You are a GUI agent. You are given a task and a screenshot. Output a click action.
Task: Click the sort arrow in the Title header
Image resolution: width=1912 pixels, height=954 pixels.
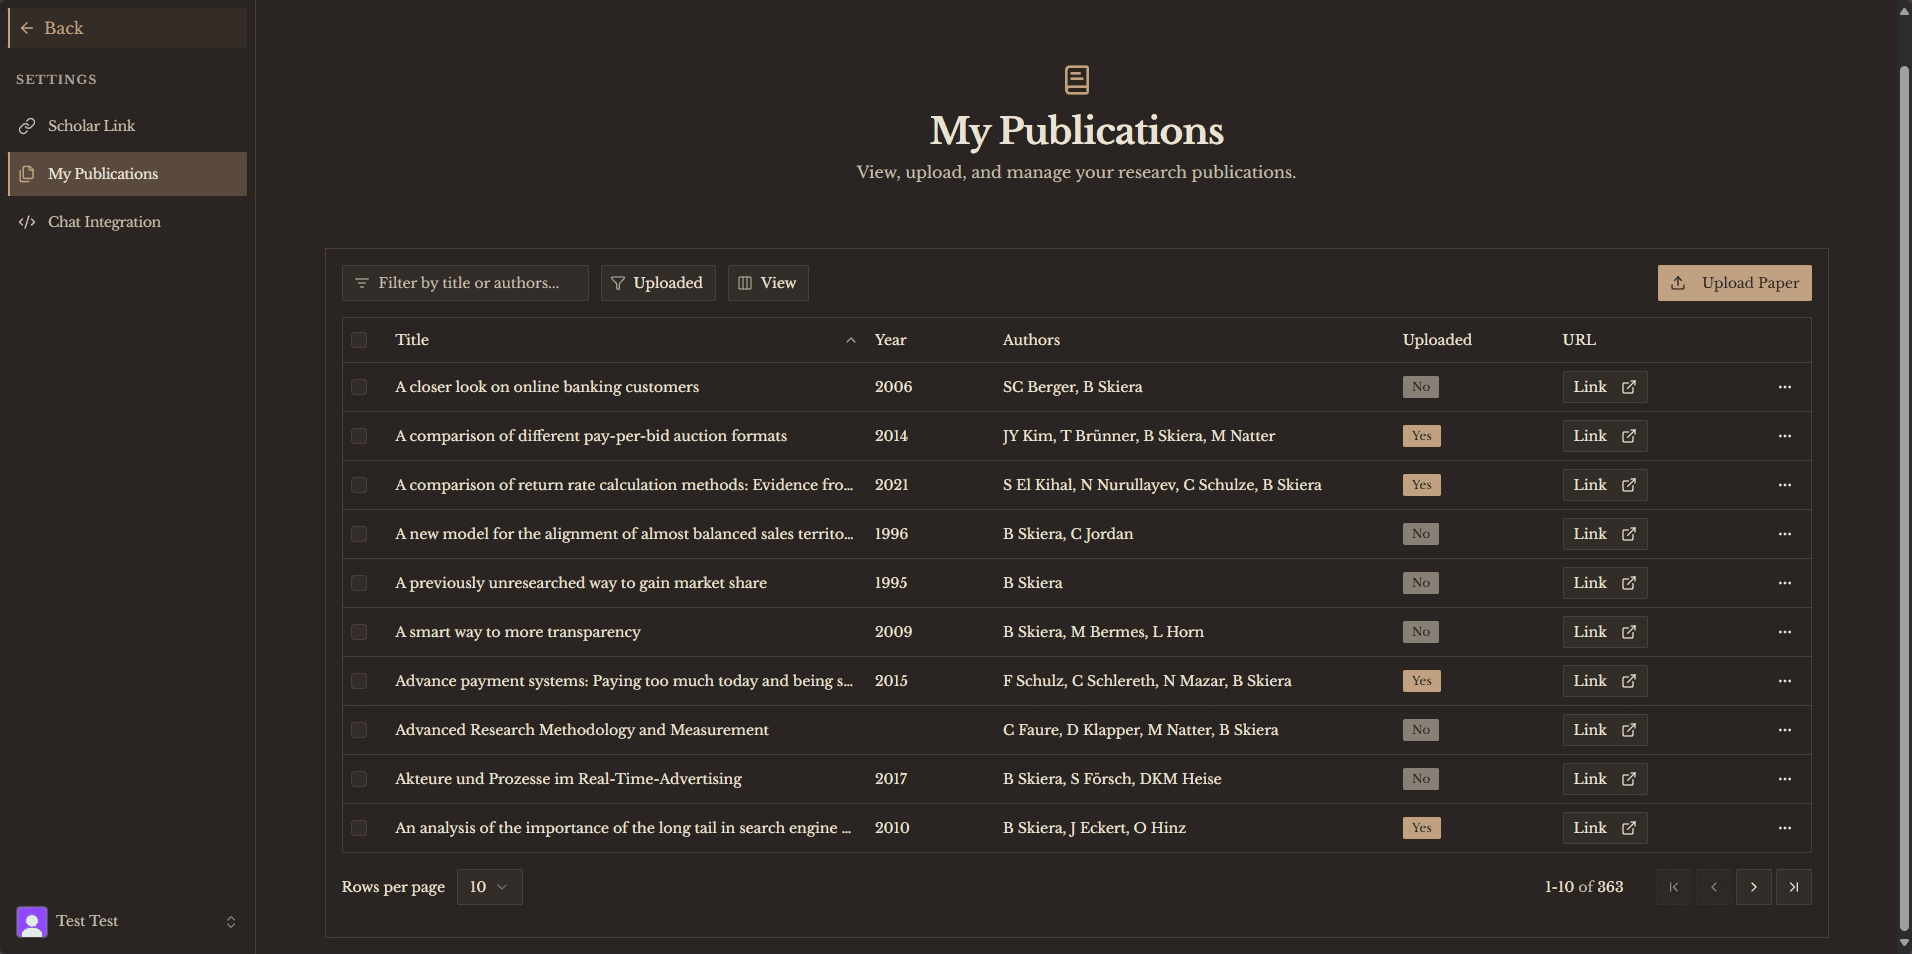click(851, 340)
